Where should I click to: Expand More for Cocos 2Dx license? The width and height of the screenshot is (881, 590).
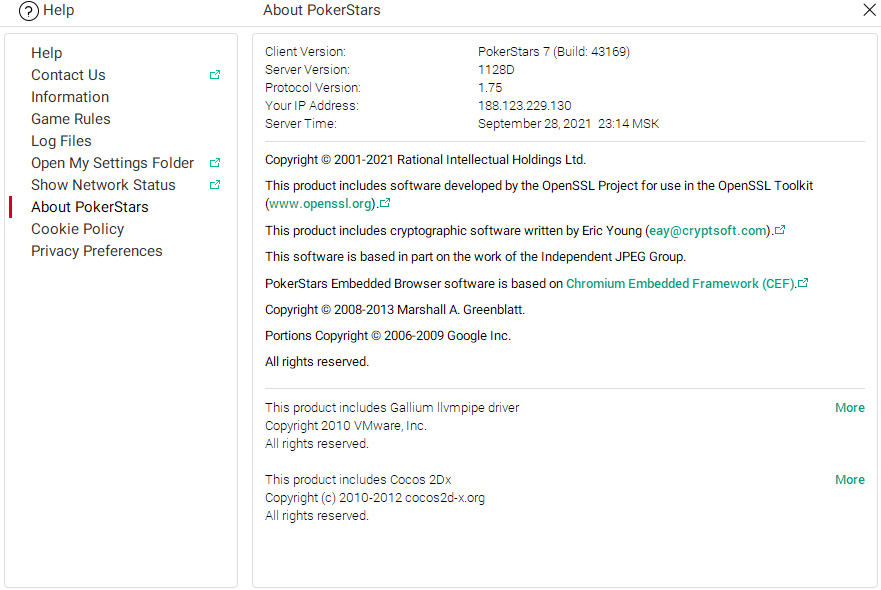click(x=849, y=480)
